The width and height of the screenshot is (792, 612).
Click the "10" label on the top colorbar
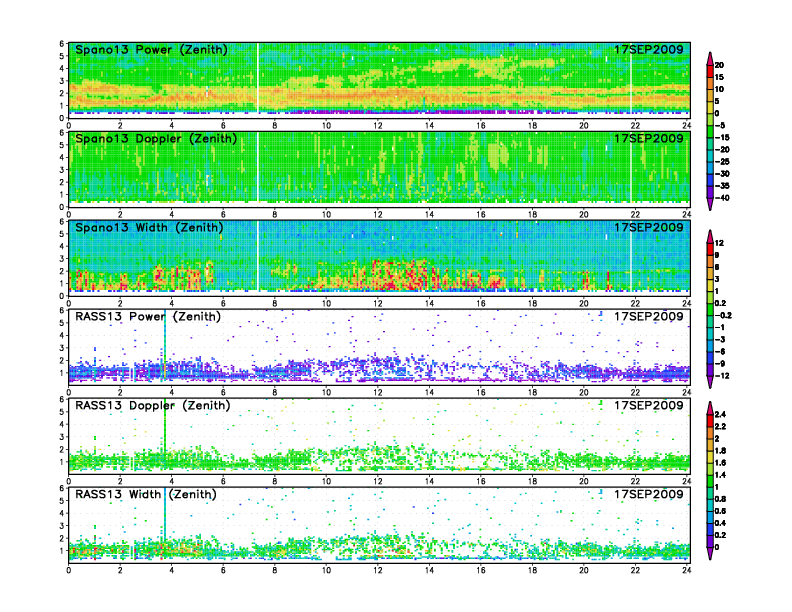[x=719, y=89]
